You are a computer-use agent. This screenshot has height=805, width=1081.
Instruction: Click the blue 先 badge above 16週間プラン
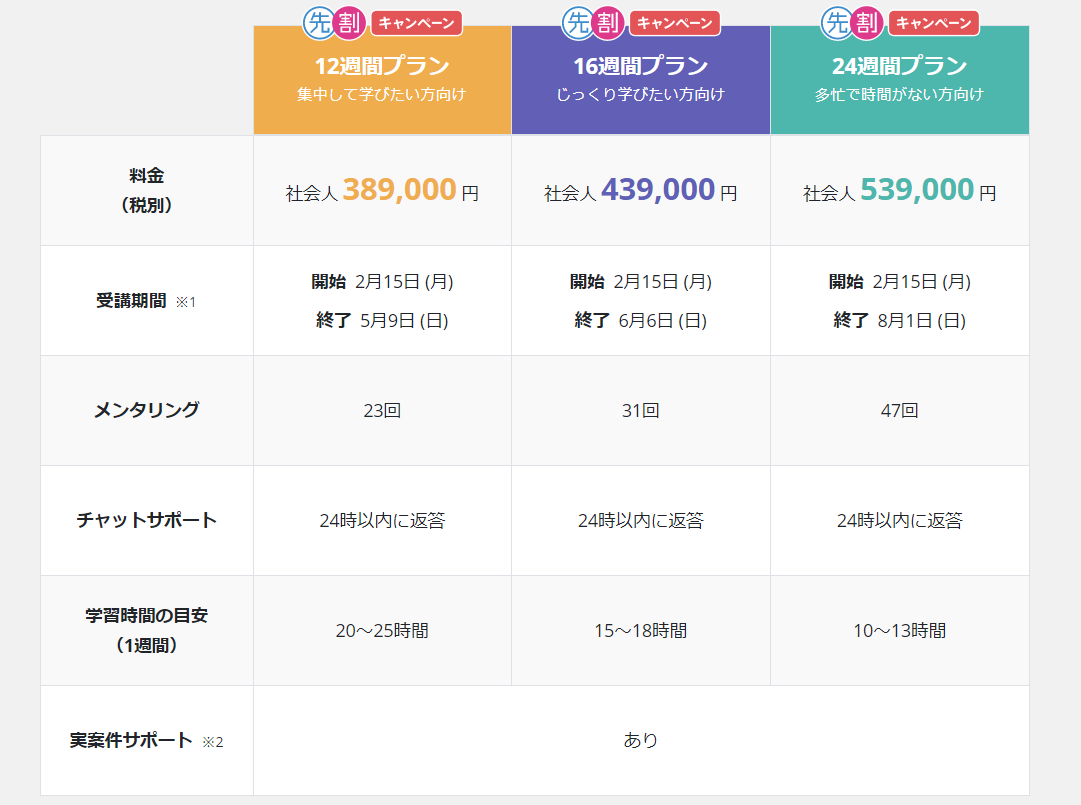pos(577,23)
